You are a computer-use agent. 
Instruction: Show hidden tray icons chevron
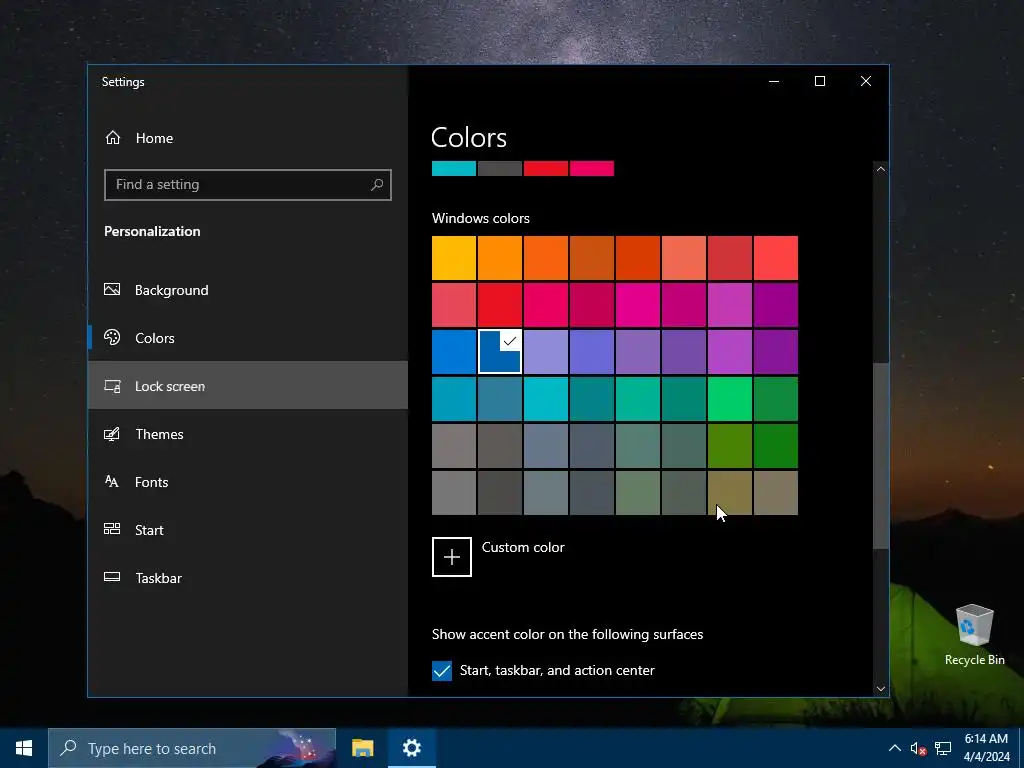tap(895, 748)
